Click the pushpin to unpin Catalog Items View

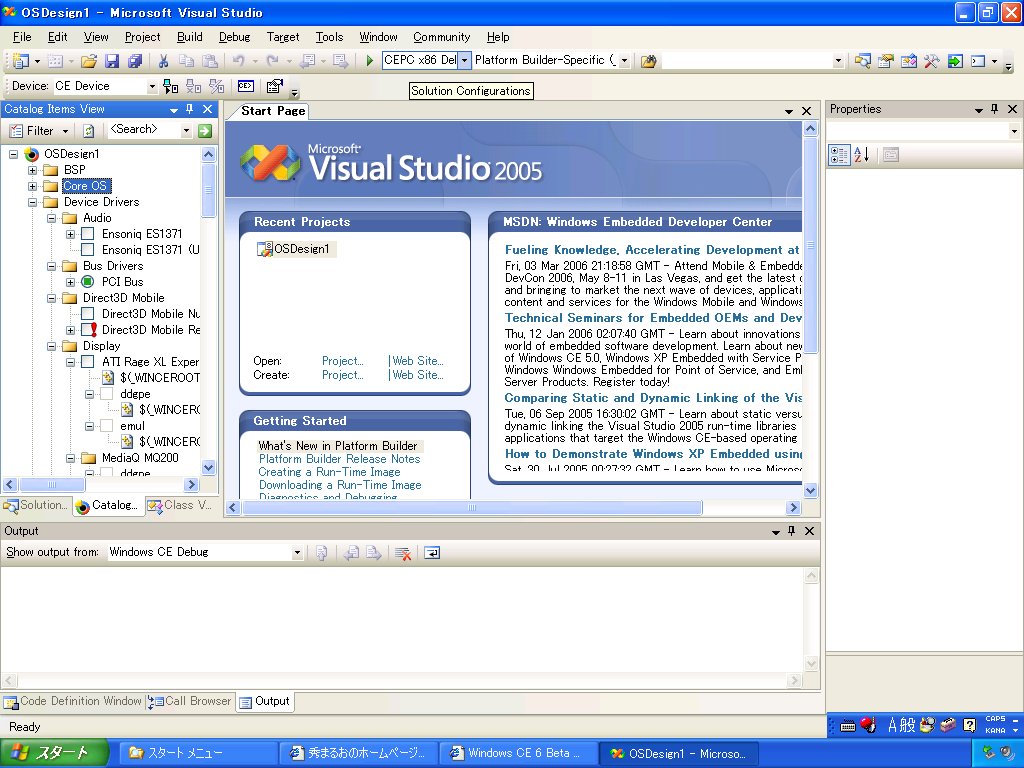click(x=189, y=109)
